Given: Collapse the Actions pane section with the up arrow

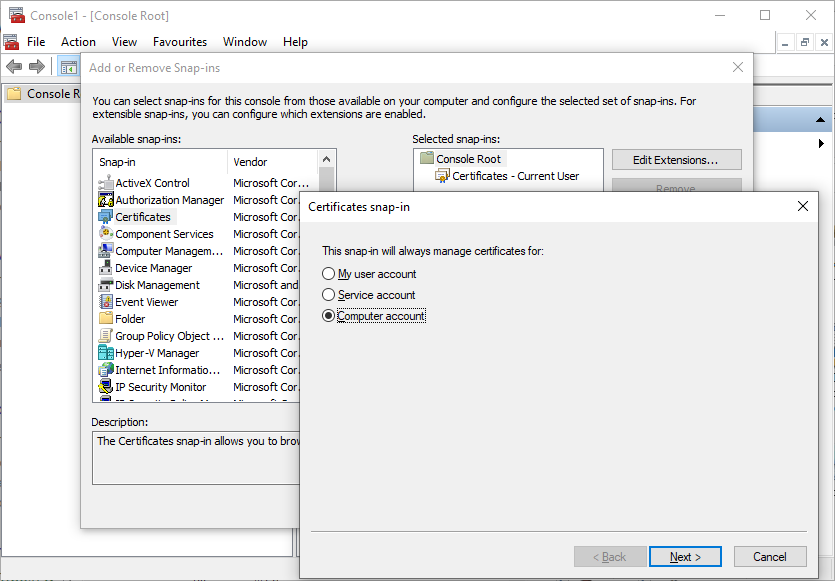Looking at the screenshot, I should (x=820, y=120).
